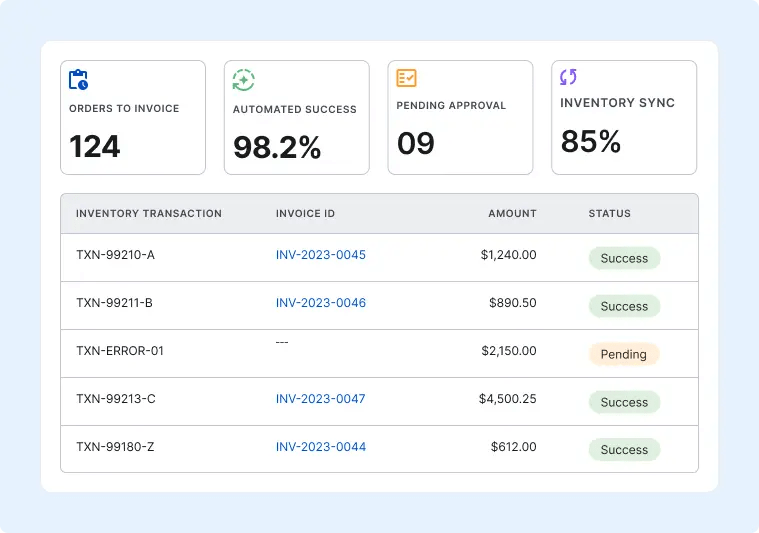Open invoice INV-2023-0045

(320, 255)
